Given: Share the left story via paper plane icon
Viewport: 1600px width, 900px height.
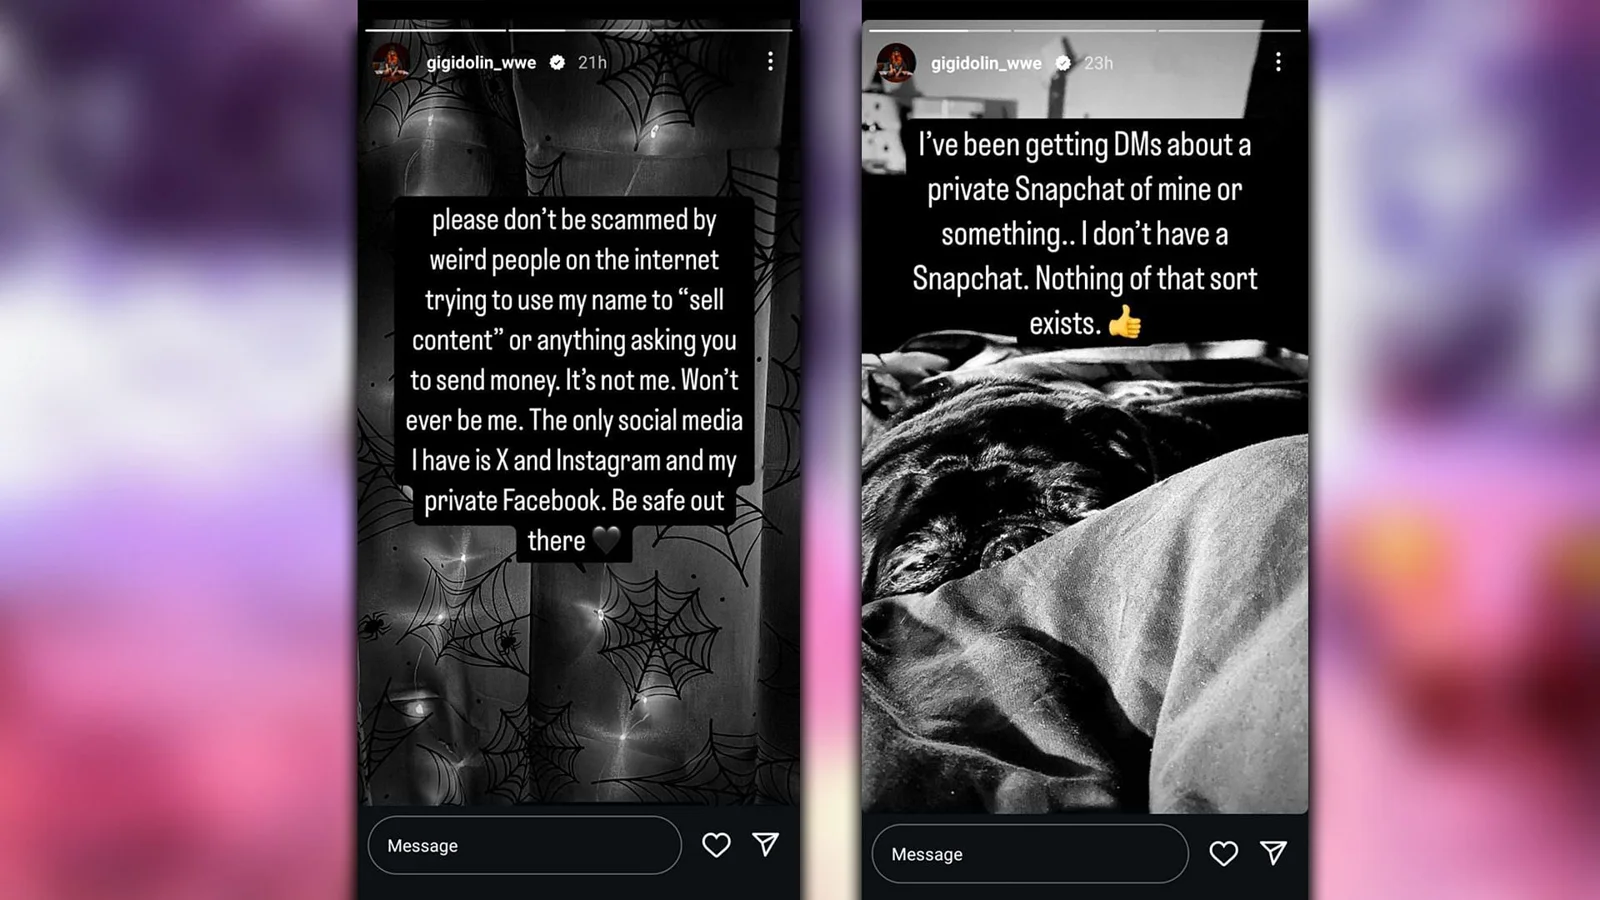Looking at the screenshot, I should pyautogui.click(x=766, y=844).
